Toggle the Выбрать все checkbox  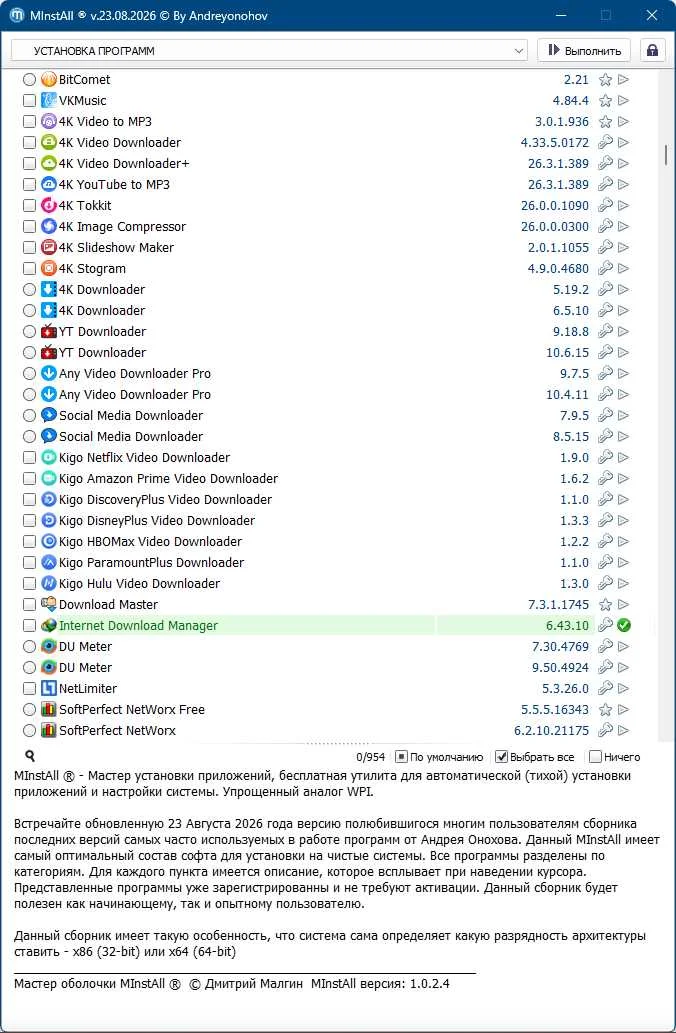501,757
